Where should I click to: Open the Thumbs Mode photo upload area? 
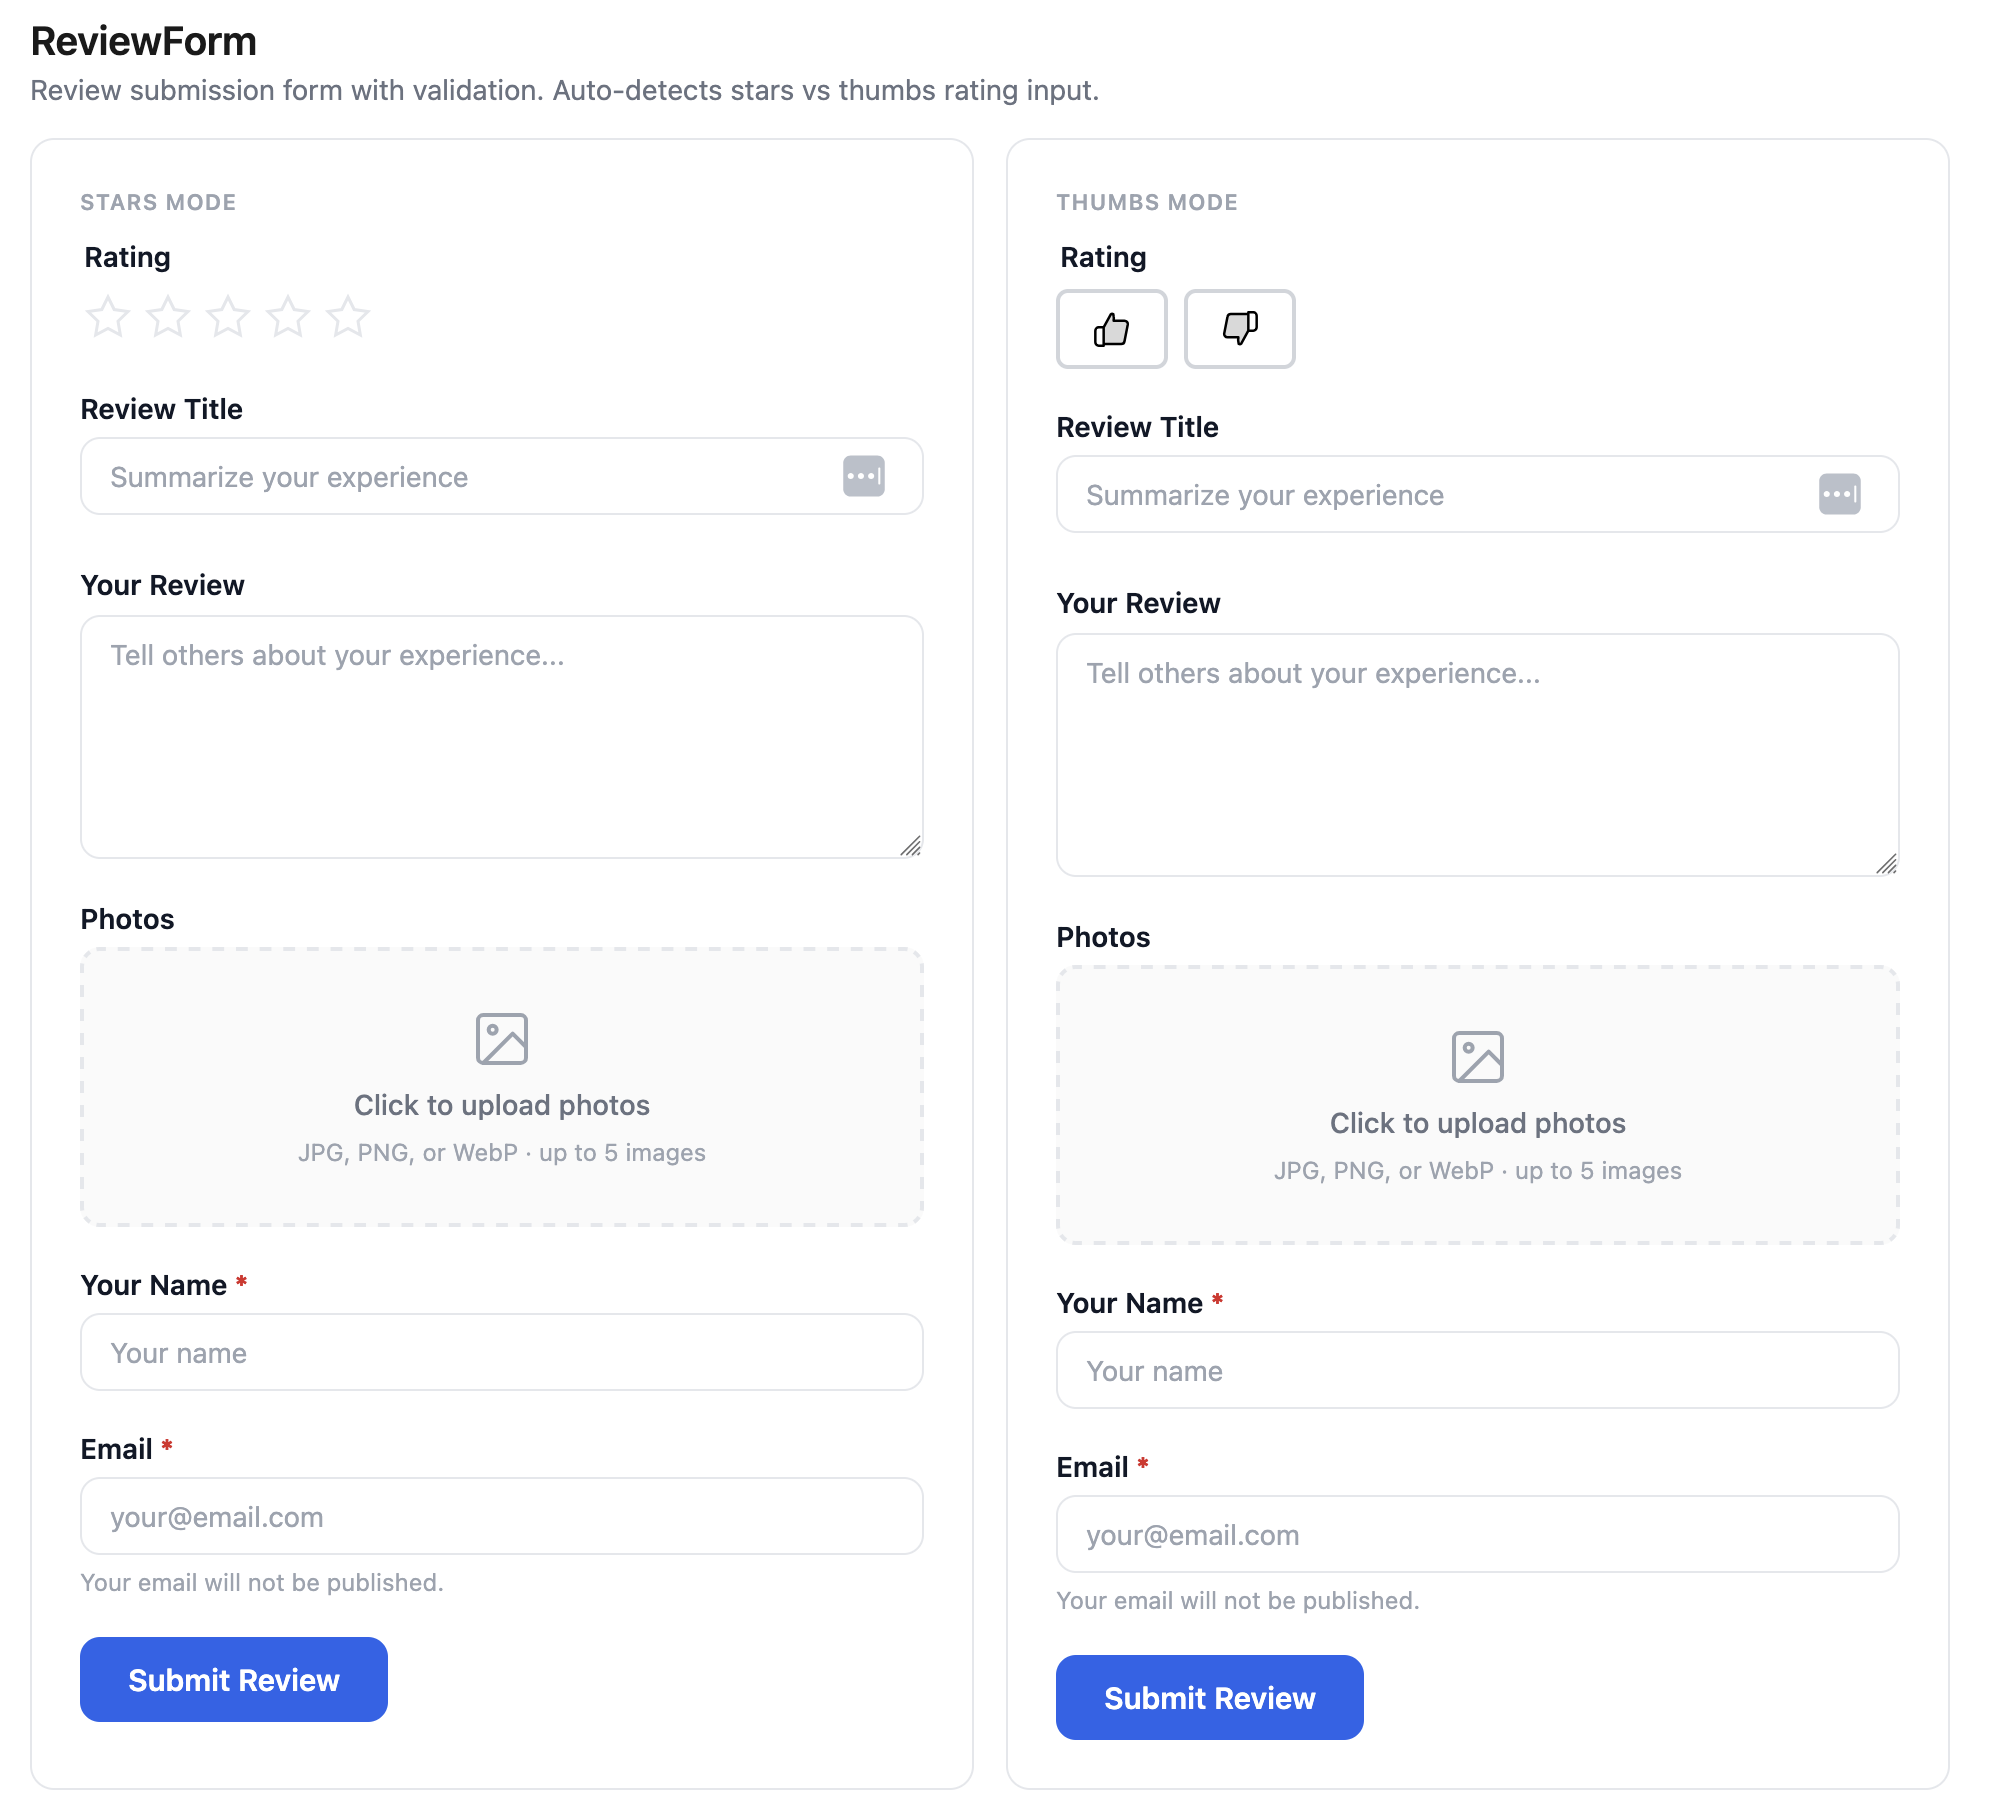click(1477, 1105)
